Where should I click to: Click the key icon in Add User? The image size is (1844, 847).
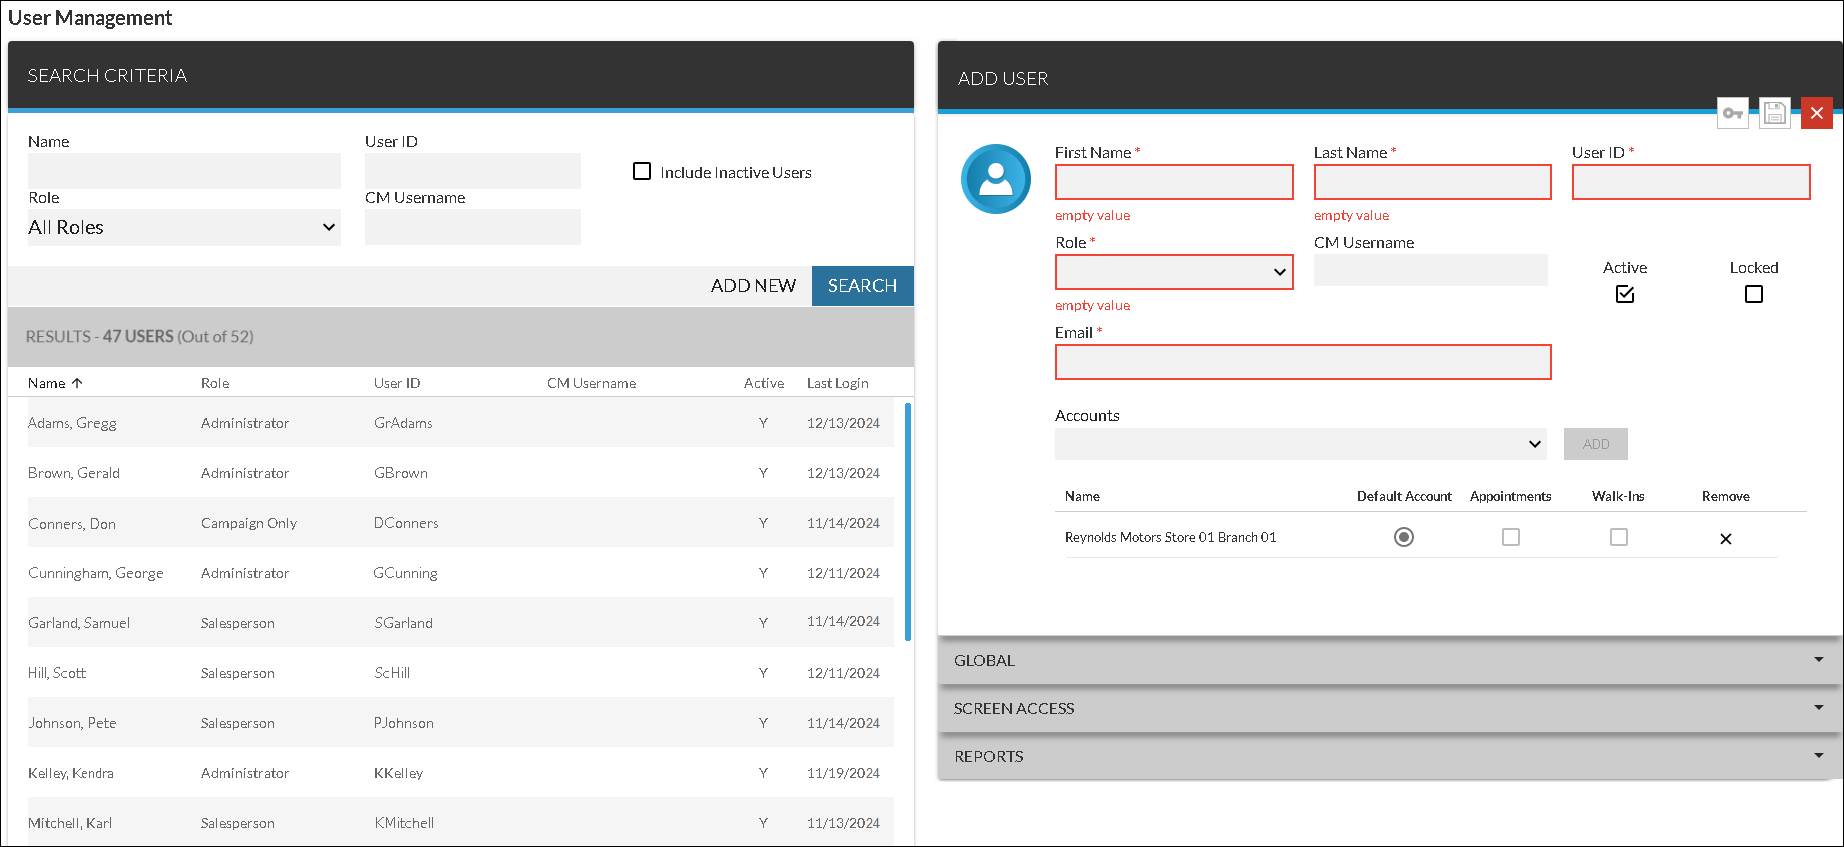point(1733,113)
